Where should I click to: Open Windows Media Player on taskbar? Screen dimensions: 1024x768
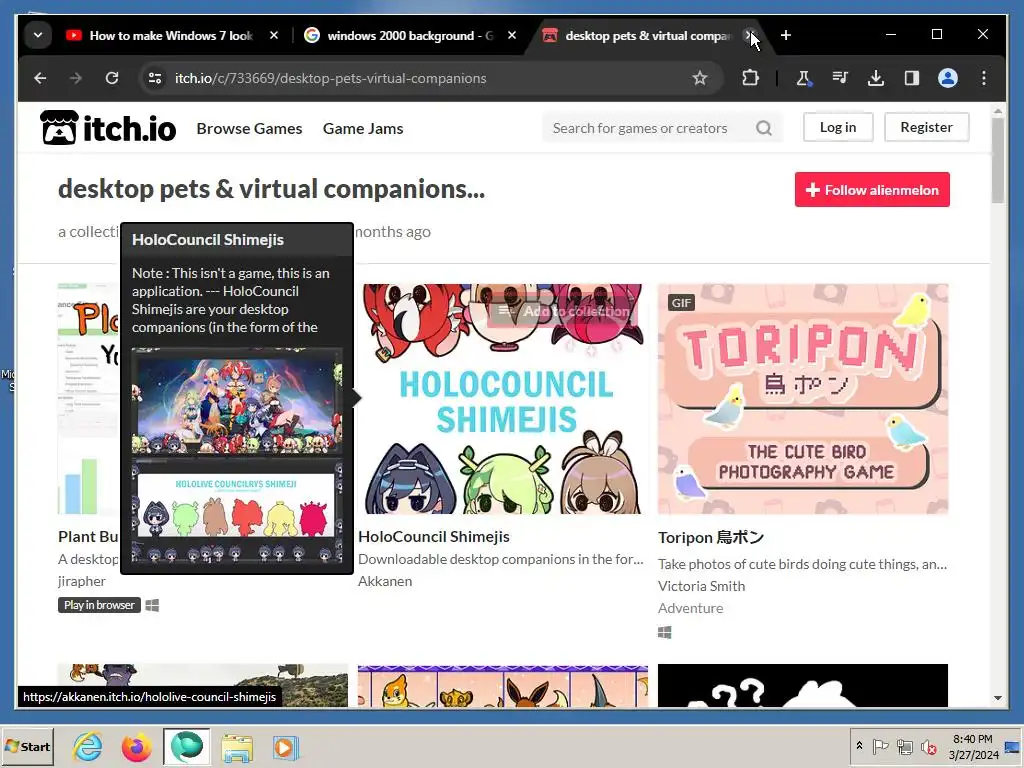(285, 748)
